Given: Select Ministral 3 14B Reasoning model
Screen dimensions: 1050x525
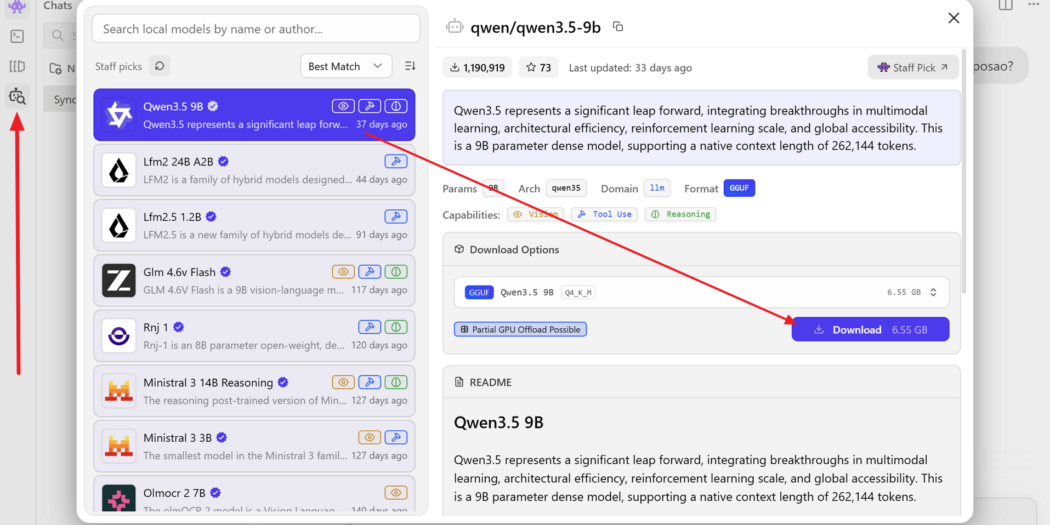Looking at the screenshot, I should (254, 390).
